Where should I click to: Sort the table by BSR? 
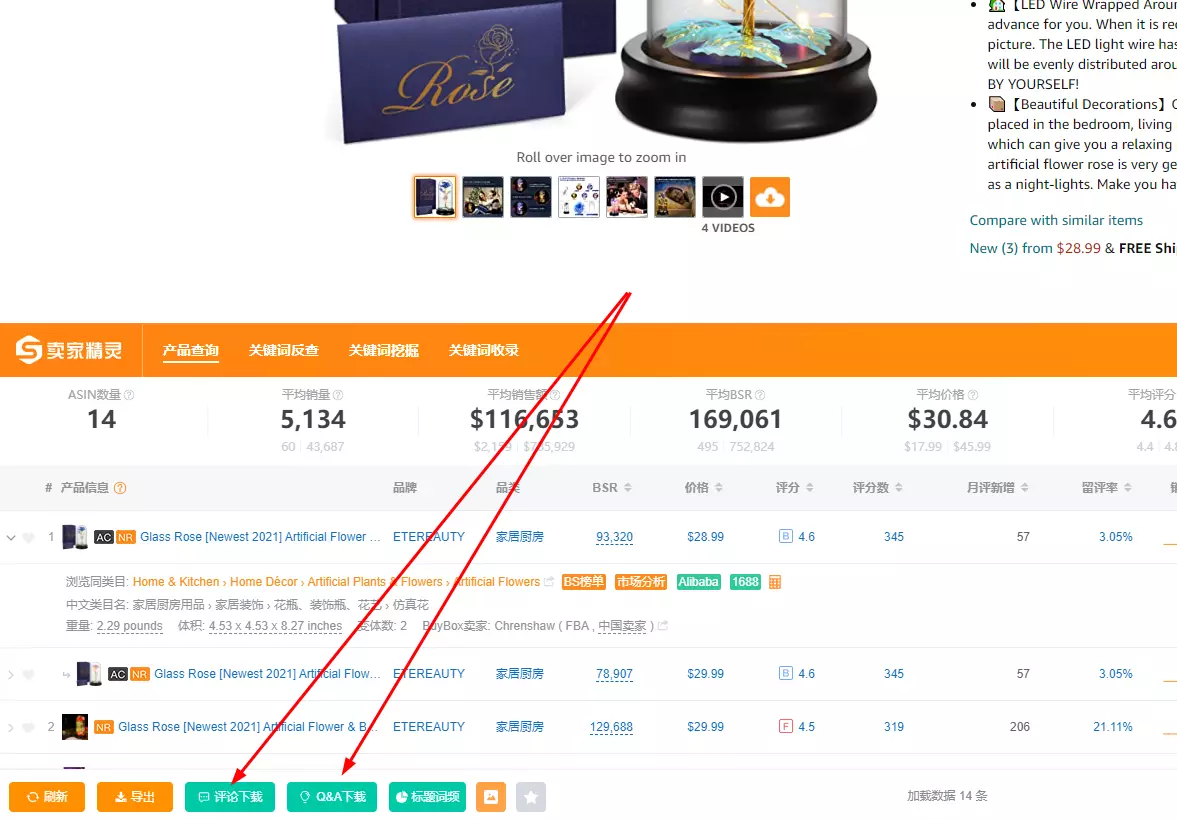612,488
